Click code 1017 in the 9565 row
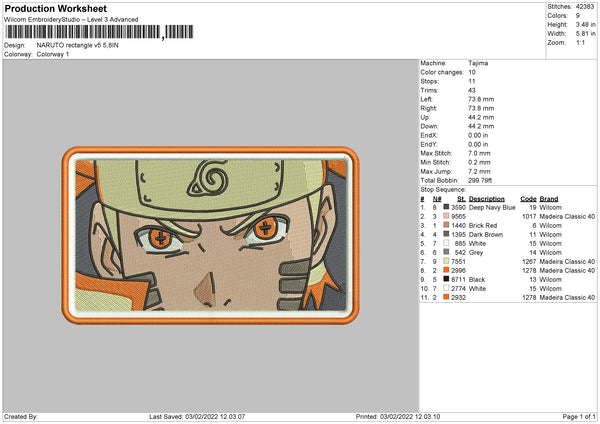 click(x=529, y=217)
